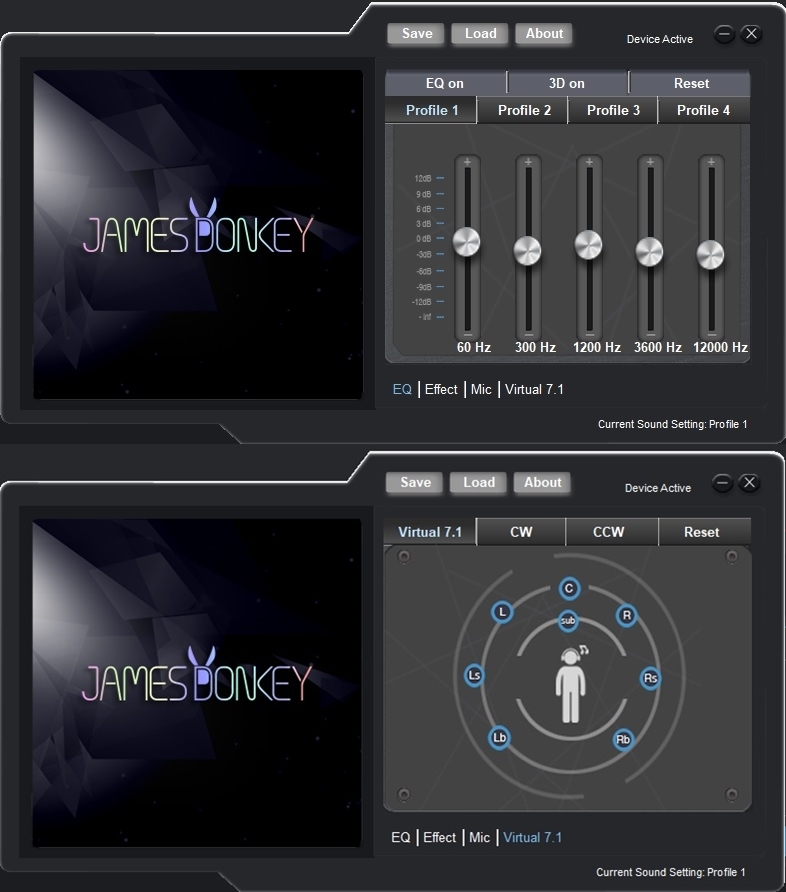Click Save in the upper window
The height and width of the screenshot is (892, 786).
[x=416, y=34]
